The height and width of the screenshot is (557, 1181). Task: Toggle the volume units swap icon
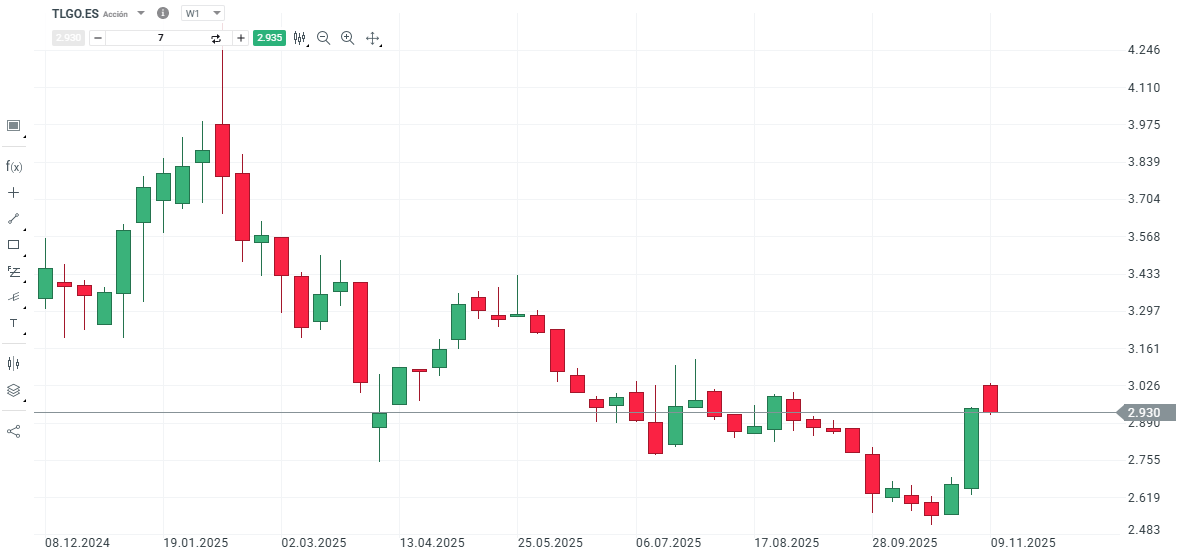pyautogui.click(x=216, y=38)
